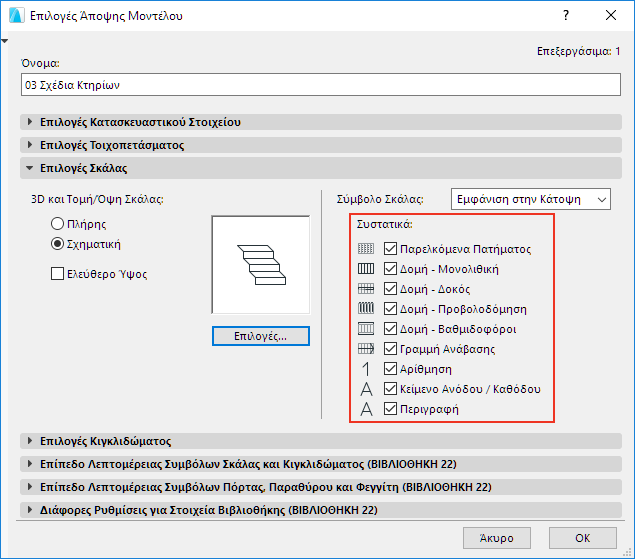The height and width of the screenshot is (559, 635).
Task: Close the Επιλογές Άποψης Μοντέλου dialog
Action: pyautogui.click(x=611, y=15)
